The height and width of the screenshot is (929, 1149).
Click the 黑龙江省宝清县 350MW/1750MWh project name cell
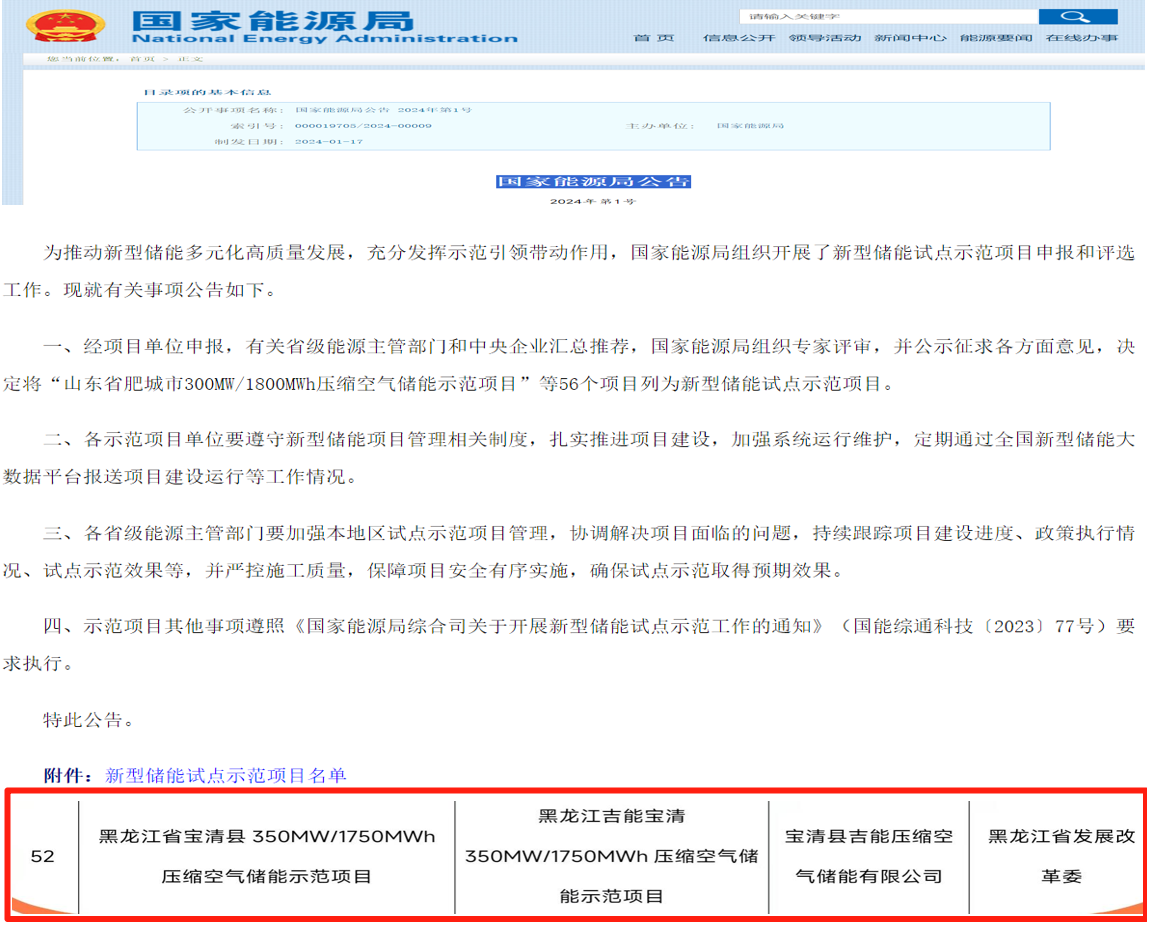pyautogui.click(x=266, y=857)
